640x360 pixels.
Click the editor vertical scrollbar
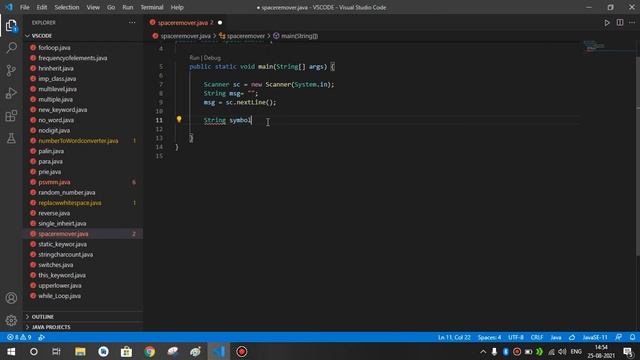(x=638, y=155)
